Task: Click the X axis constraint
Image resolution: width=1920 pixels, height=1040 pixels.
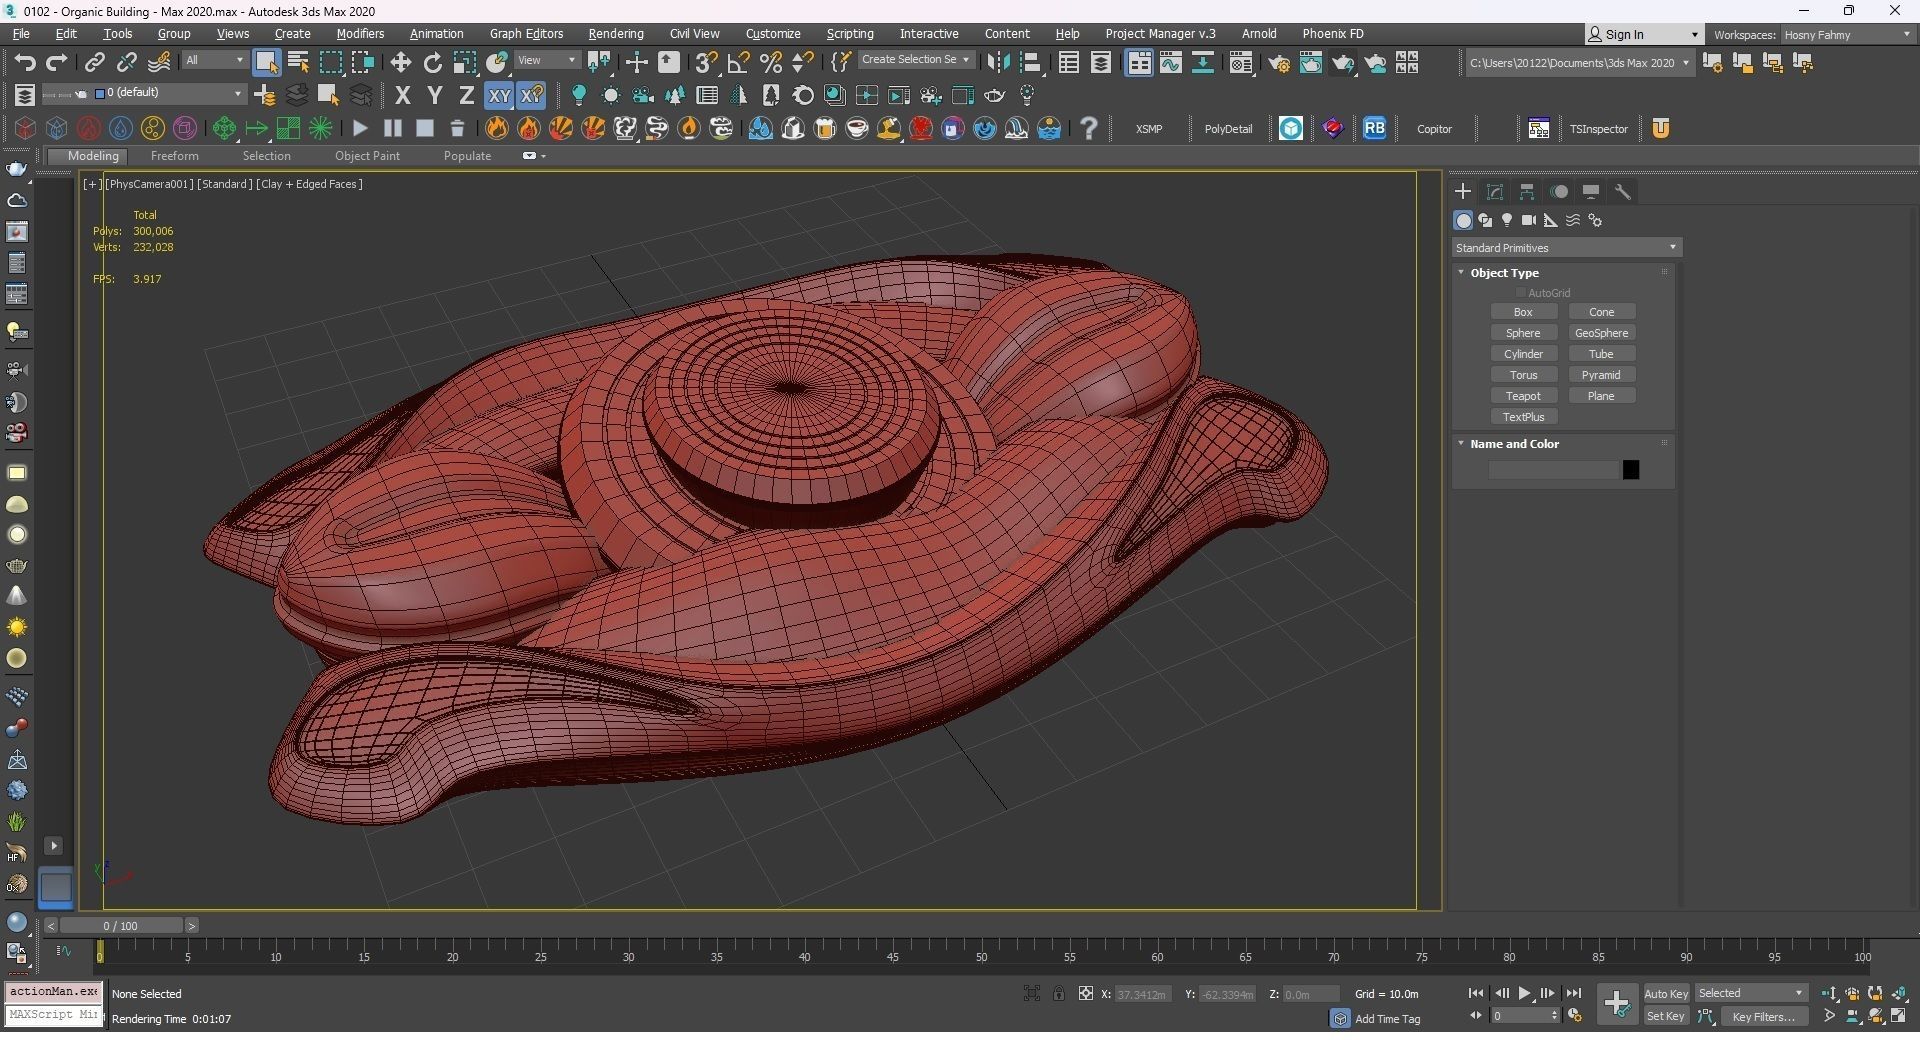Action: (x=402, y=95)
